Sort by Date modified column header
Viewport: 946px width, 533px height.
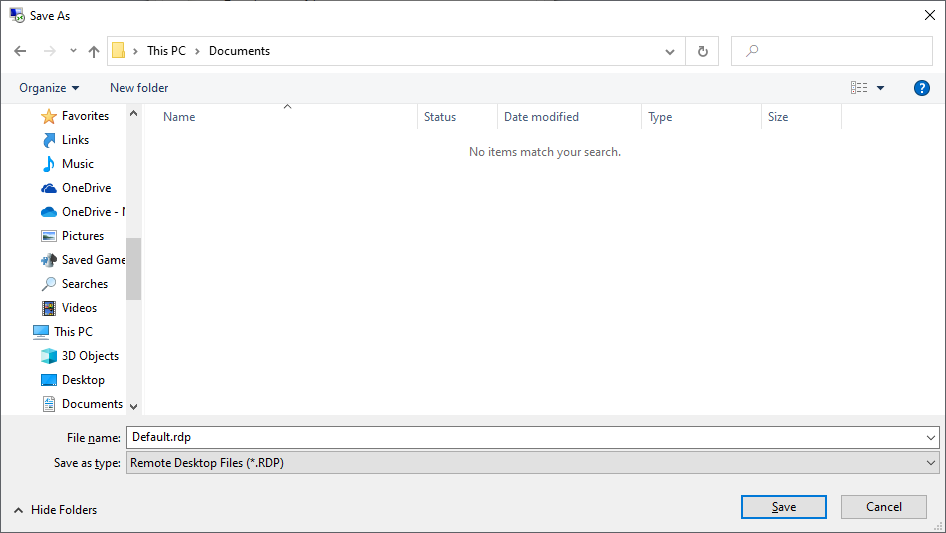click(x=541, y=117)
